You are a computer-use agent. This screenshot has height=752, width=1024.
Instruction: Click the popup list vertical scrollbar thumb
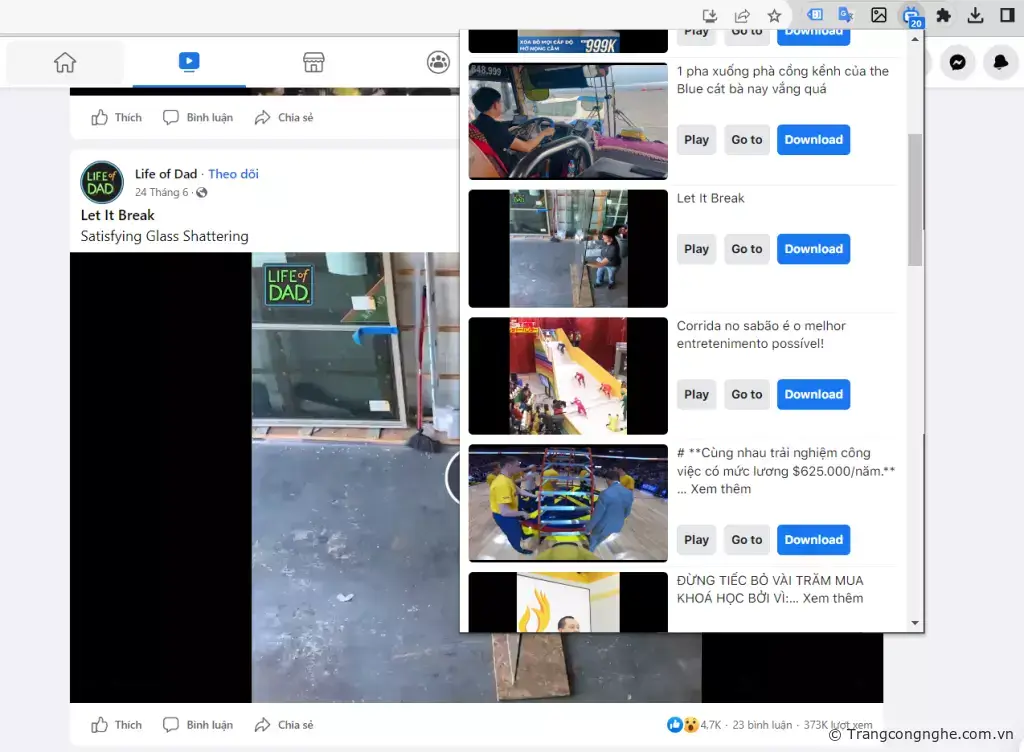pyautogui.click(x=915, y=200)
